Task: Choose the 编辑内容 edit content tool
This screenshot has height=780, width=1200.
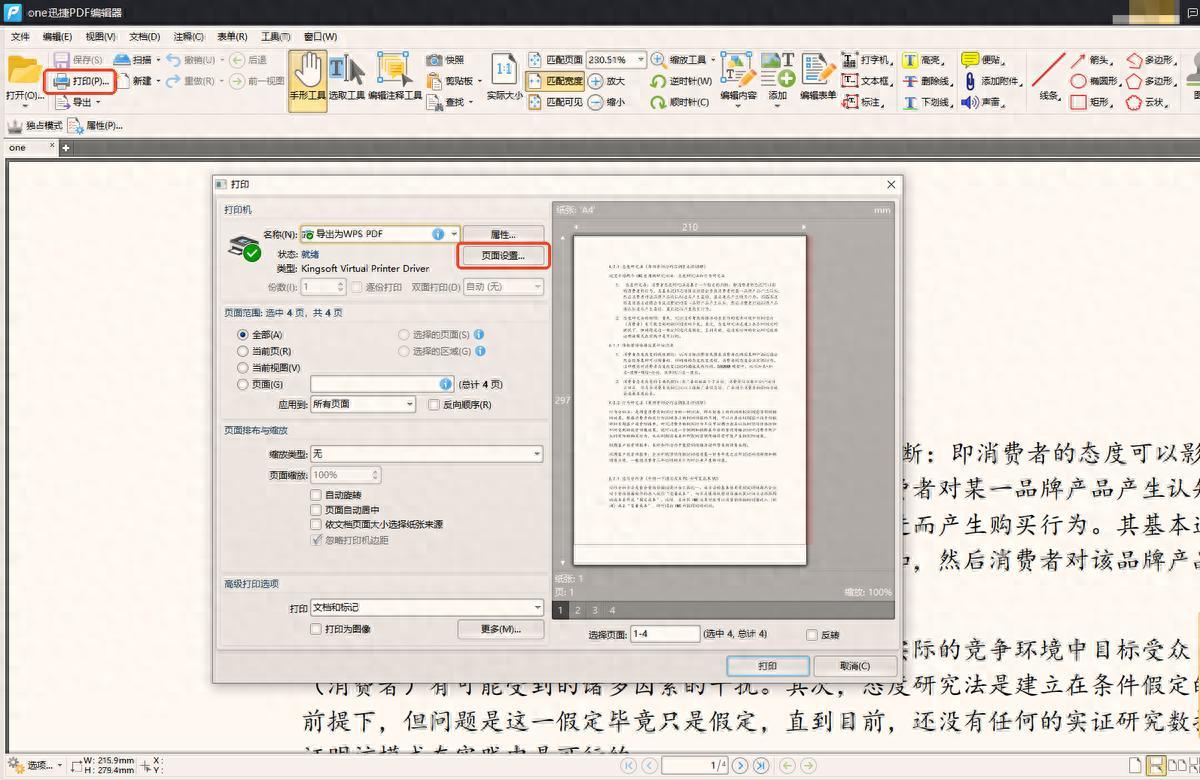Action: click(x=737, y=80)
